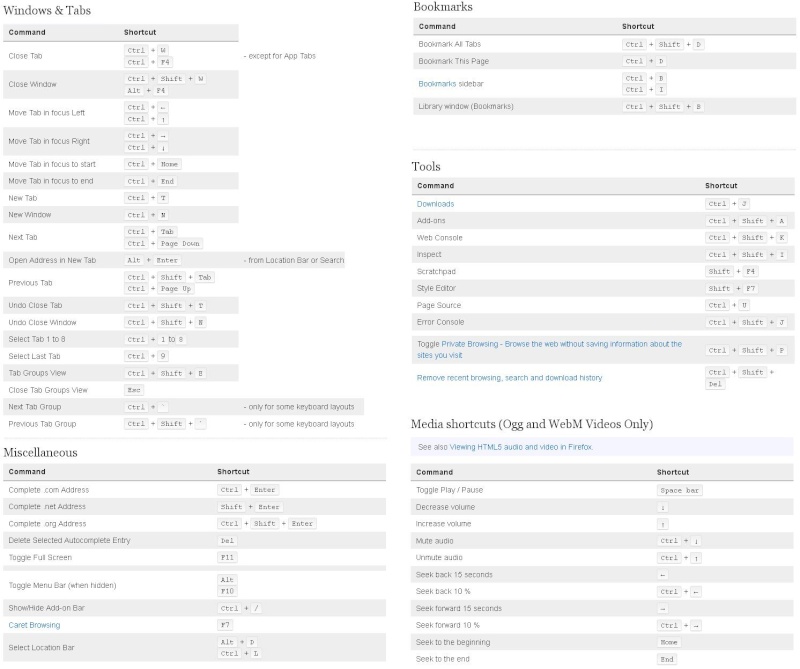Click the 'Web Console' command text
This screenshot has width=800, height=669.
click(439, 238)
